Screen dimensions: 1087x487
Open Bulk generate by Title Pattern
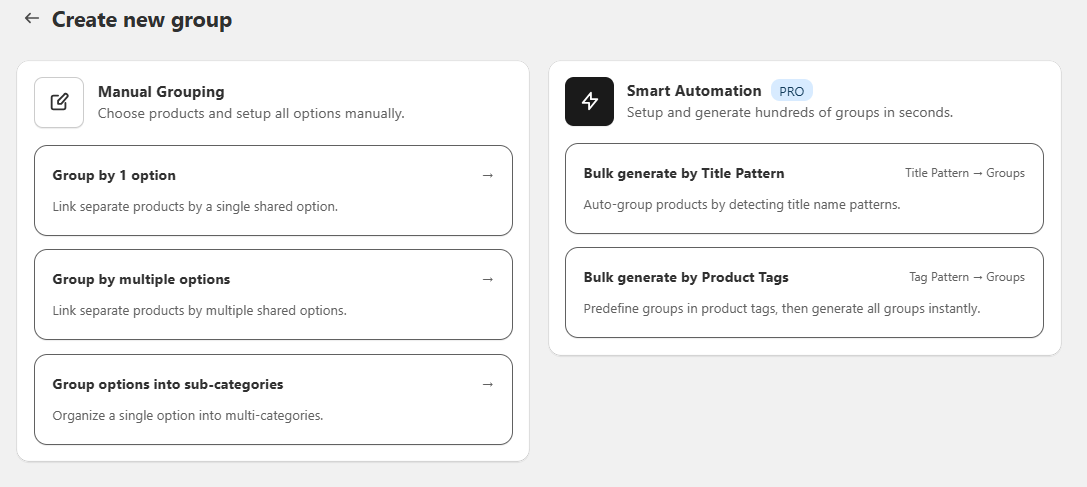click(x=684, y=173)
